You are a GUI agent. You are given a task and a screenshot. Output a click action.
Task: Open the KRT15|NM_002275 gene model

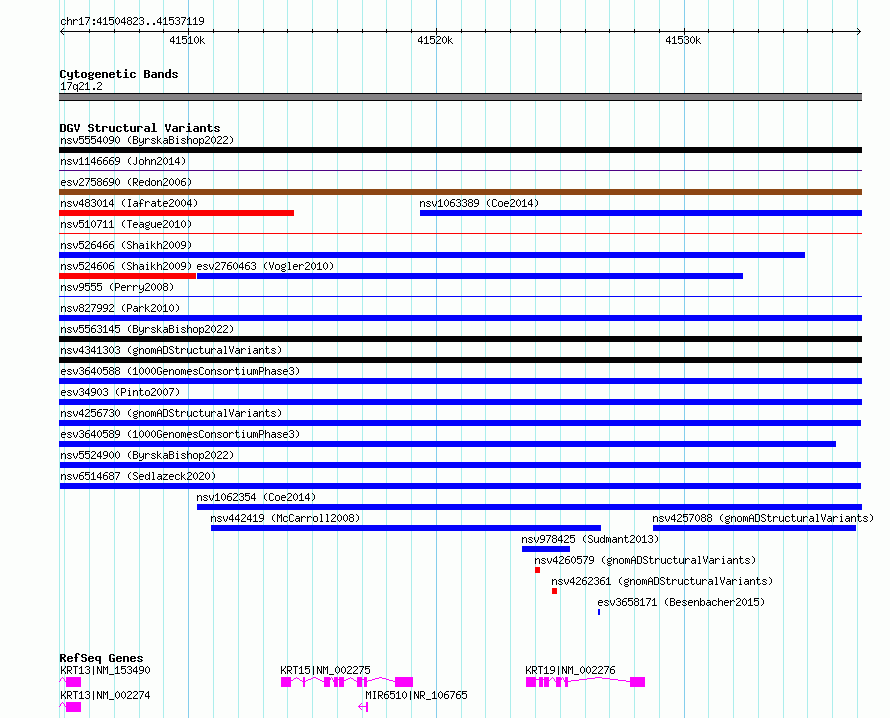(x=347, y=682)
